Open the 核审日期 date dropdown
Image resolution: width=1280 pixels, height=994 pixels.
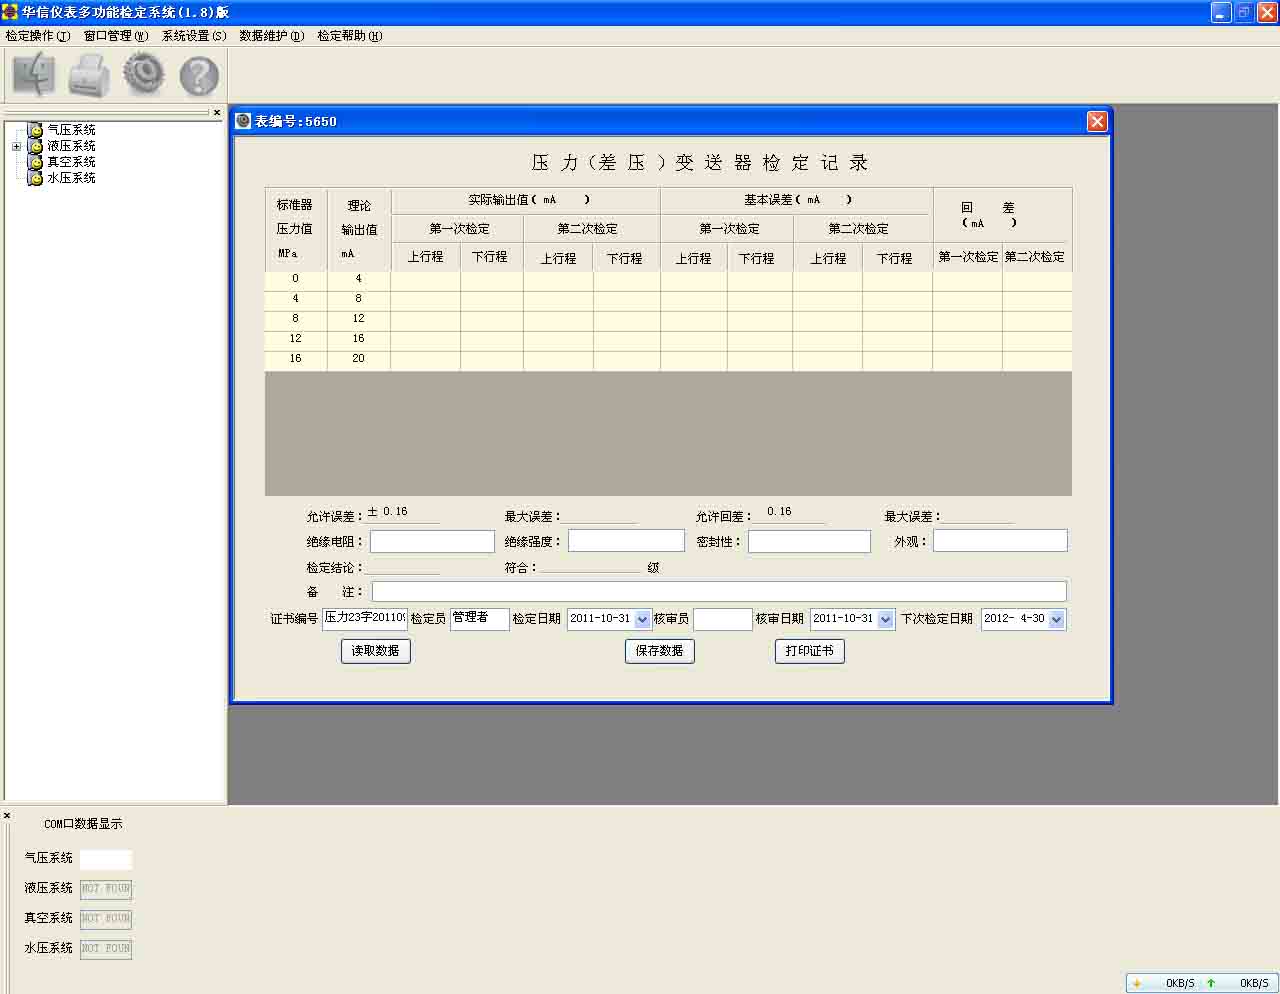pyautogui.click(x=885, y=620)
